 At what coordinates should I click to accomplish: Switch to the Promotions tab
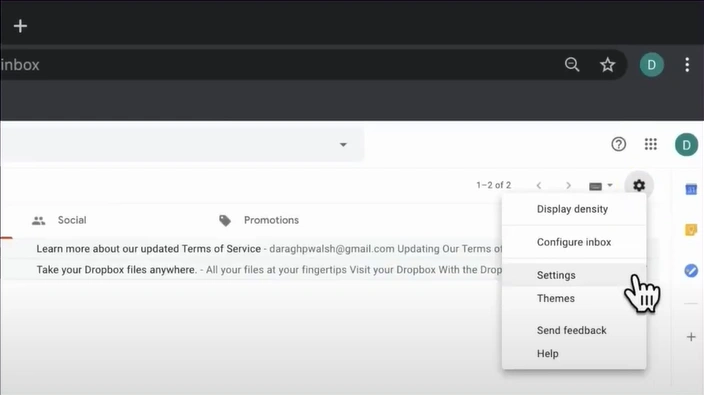point(259,220)
